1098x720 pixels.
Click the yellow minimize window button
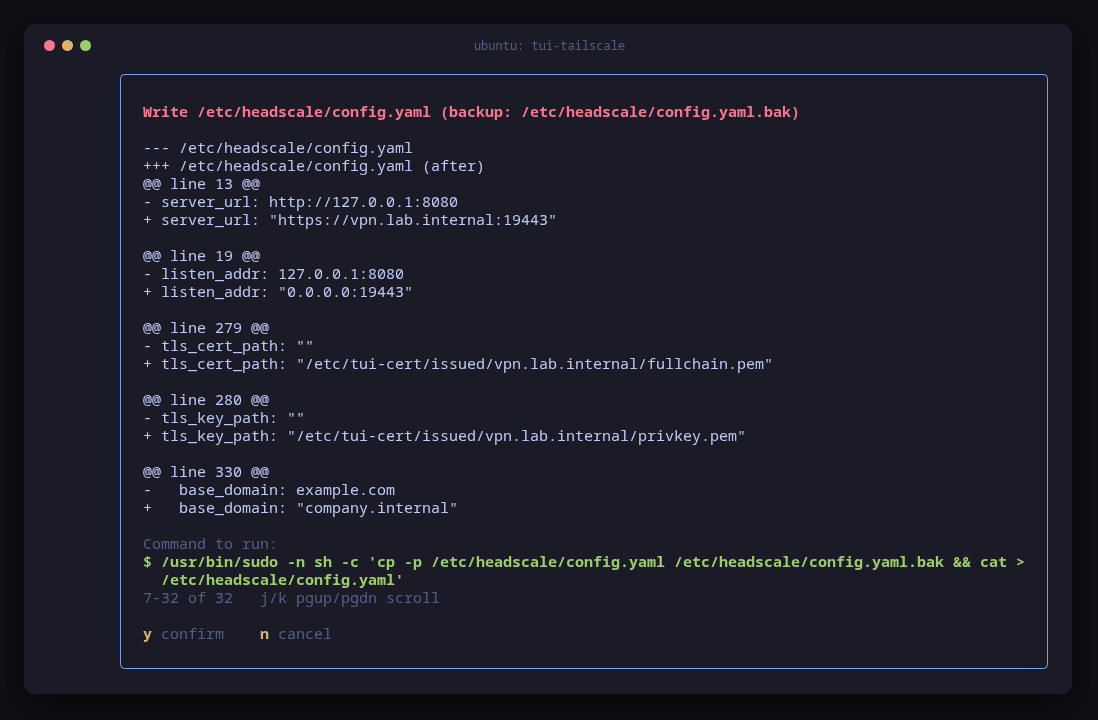[67, 46]
